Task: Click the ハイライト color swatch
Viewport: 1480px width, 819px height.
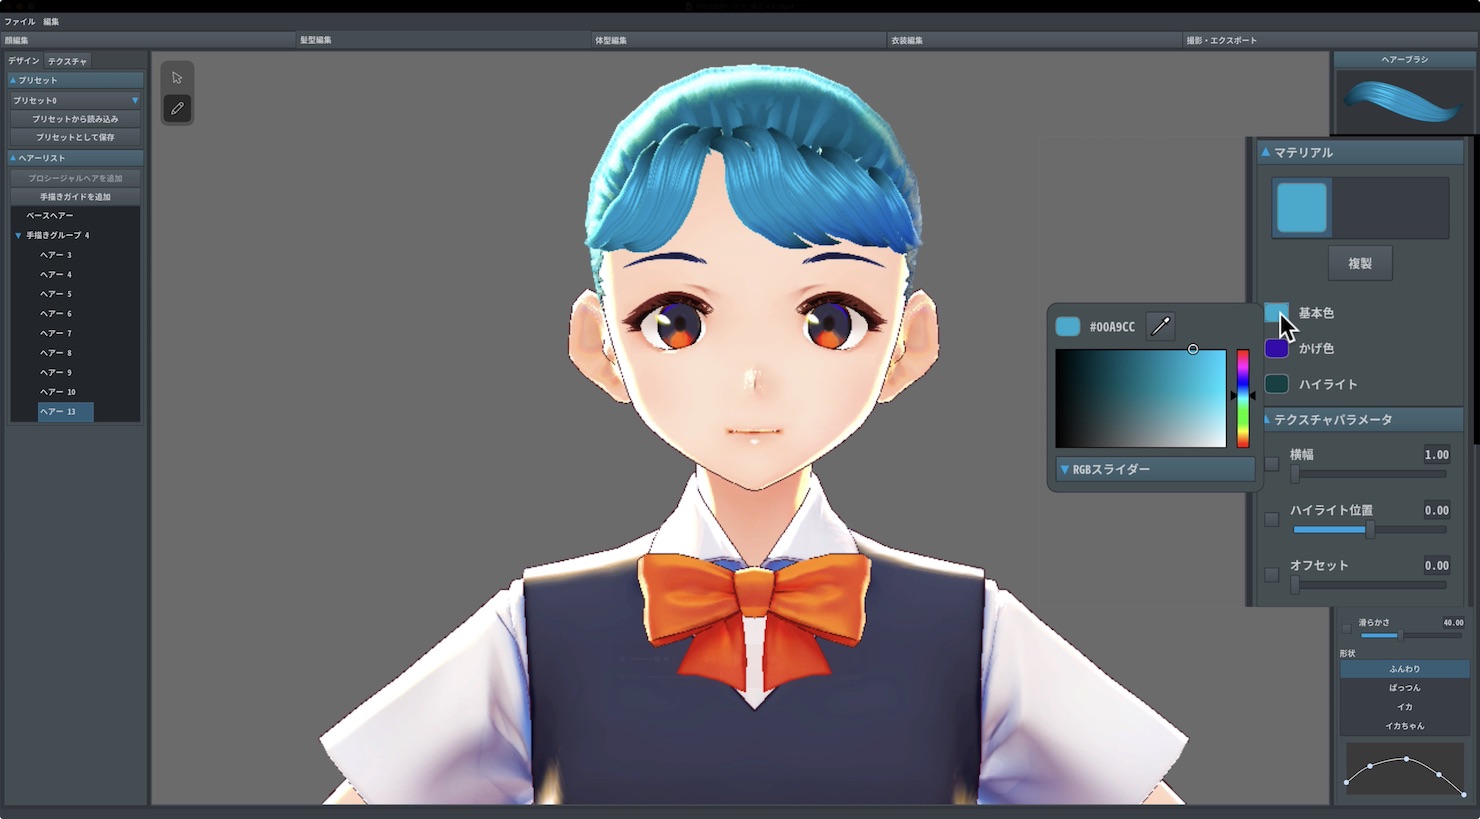Action: pos(1276,384)
